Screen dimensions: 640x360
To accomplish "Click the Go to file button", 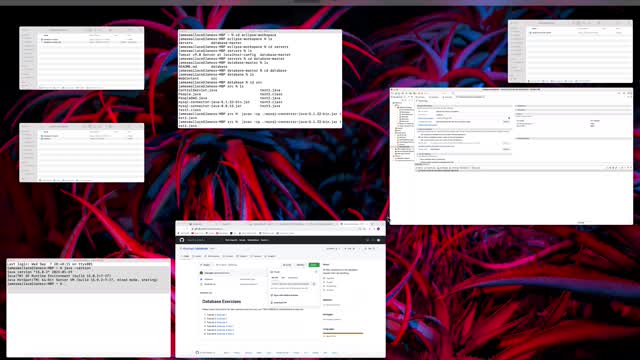I will pyautogui.click(x=287, y=265).
